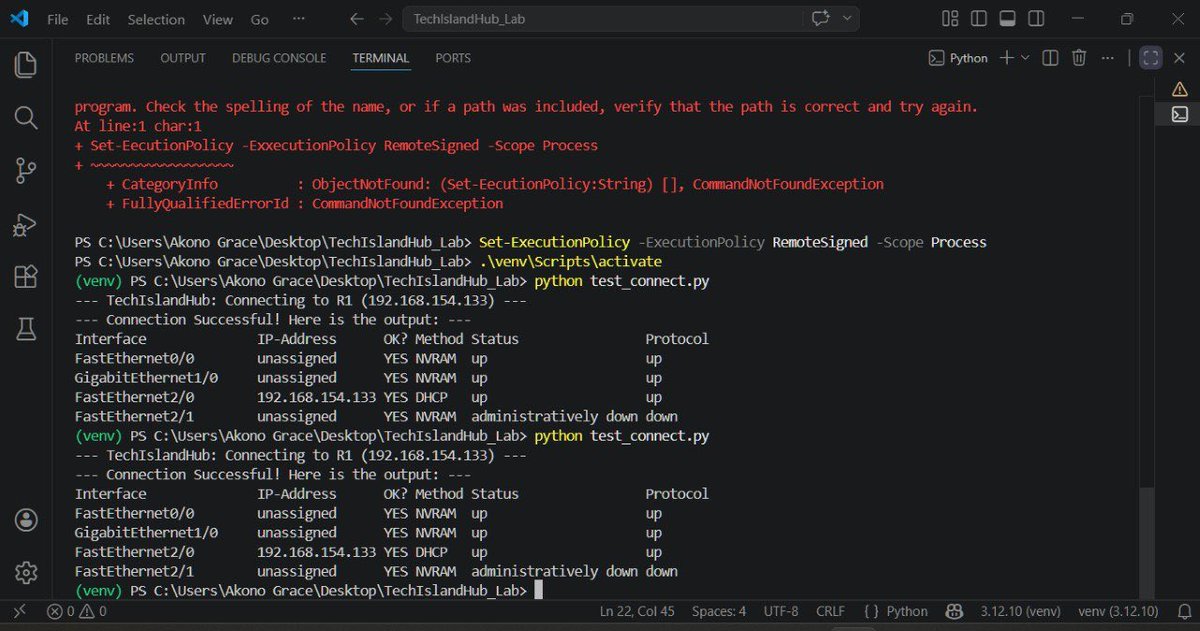Open the File menu
1200x631 pixels.
(58, 19)
